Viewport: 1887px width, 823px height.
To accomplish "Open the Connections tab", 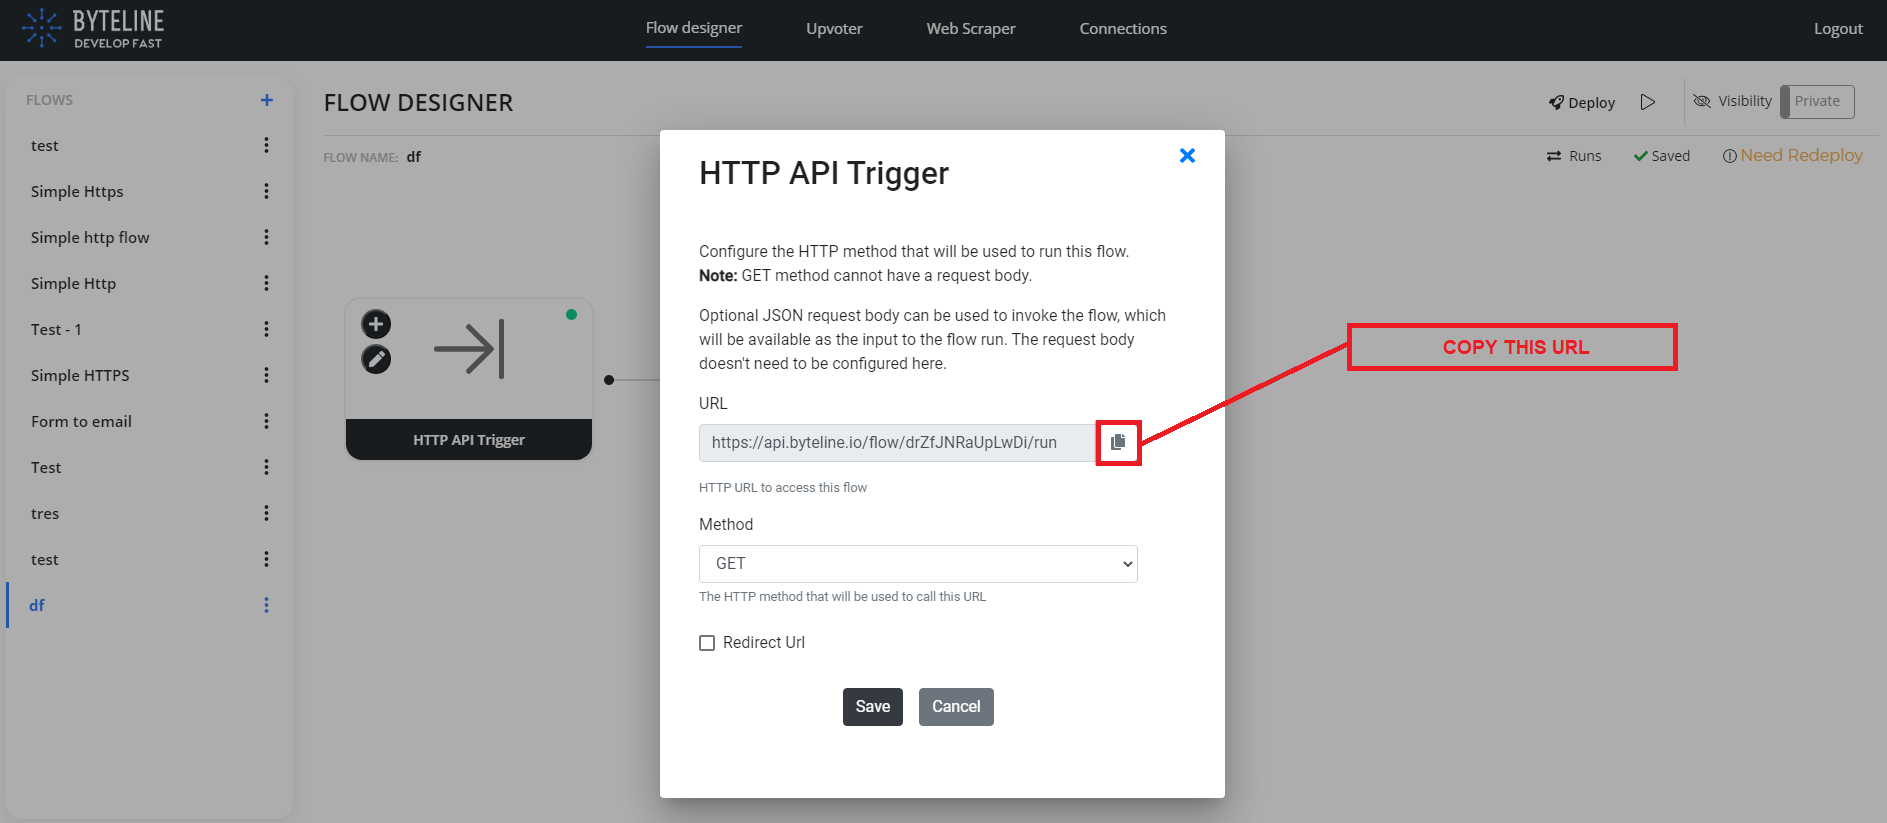I will [1123, 28].
